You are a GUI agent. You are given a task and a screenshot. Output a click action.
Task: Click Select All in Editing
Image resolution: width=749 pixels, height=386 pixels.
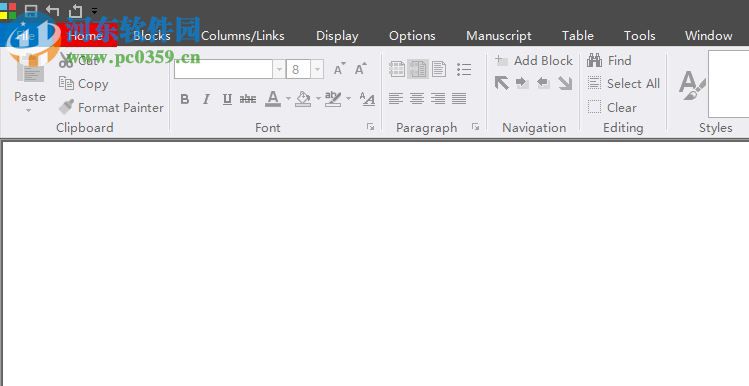623,84
